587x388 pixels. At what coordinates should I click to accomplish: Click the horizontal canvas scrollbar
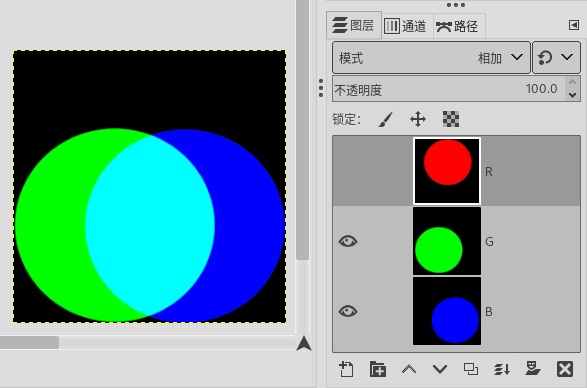tap(29, 343)
